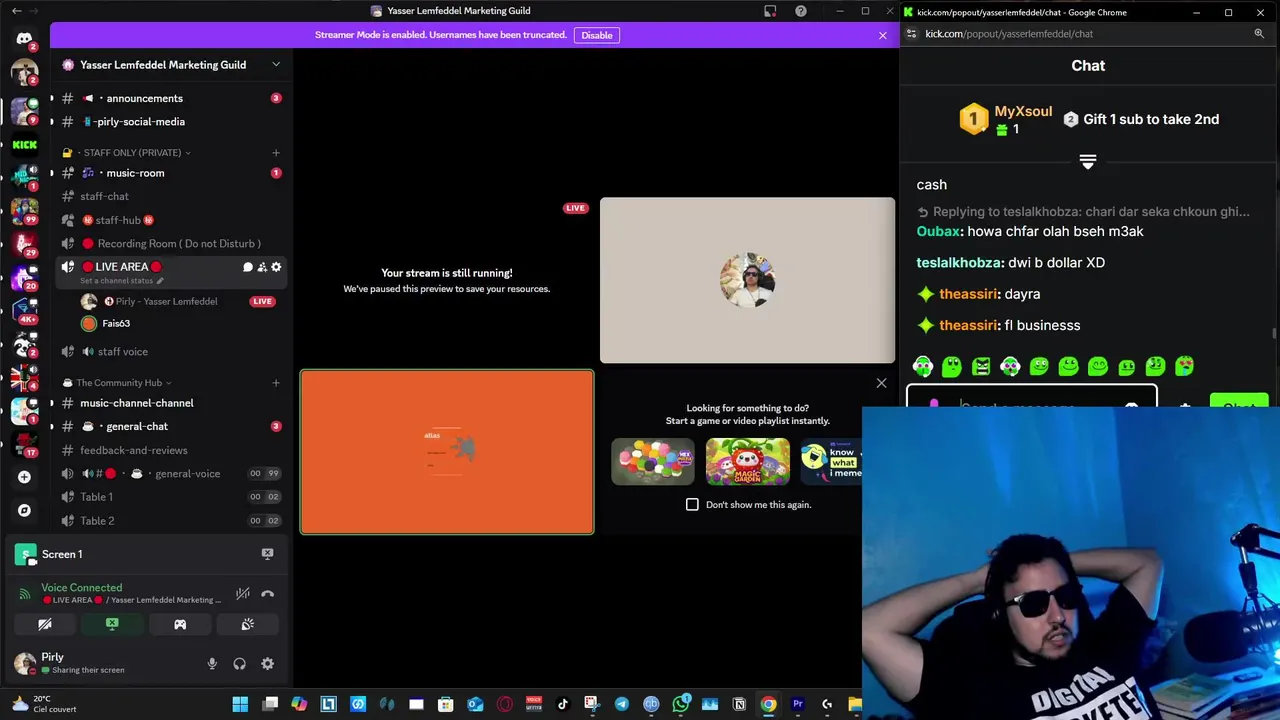The width and height of the screenshot is (1280, 720).
Task: Invite people to LIVE AREA channel
Action: [262, 267]
